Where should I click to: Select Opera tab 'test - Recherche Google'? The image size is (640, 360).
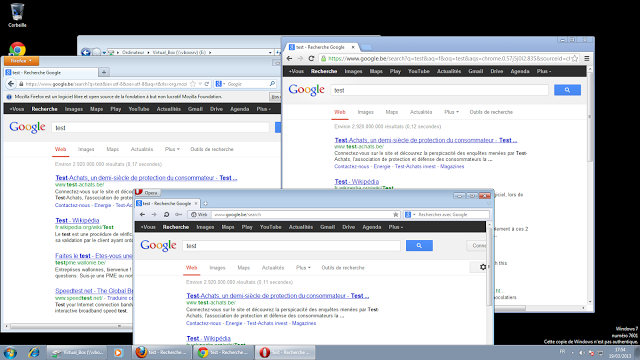click(167, 203)
